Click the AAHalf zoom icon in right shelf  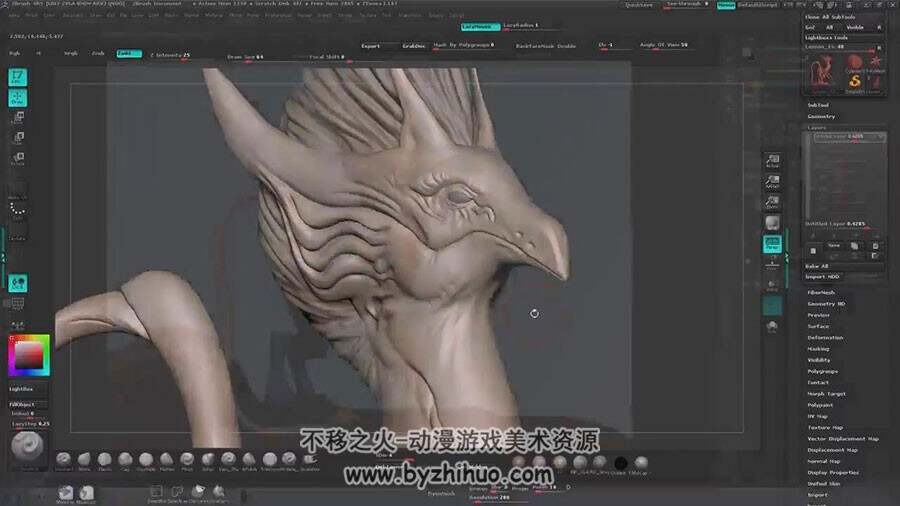773,182
